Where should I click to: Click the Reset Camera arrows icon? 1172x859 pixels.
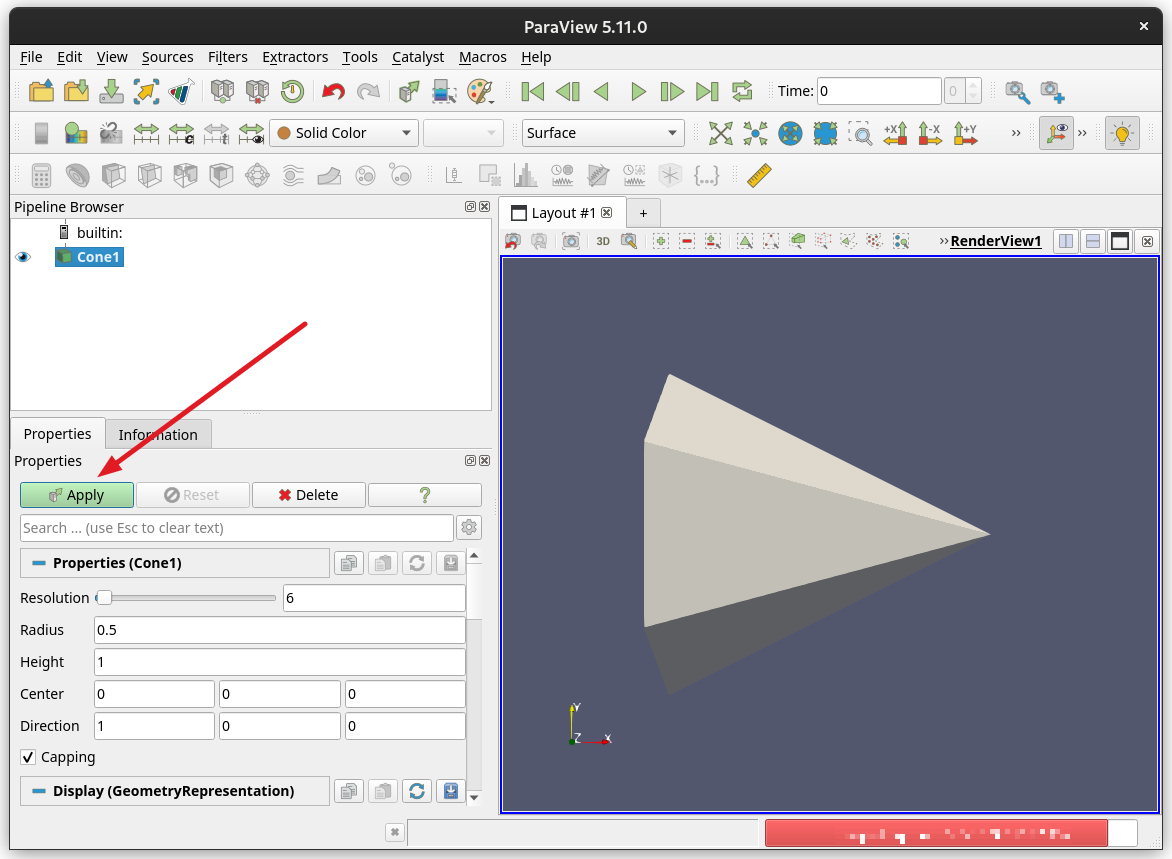click(x=720, y=133)
